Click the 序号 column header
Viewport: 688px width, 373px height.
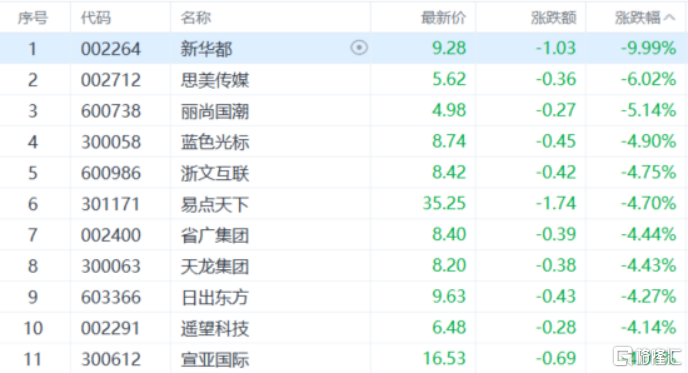(x=32, y=18)
